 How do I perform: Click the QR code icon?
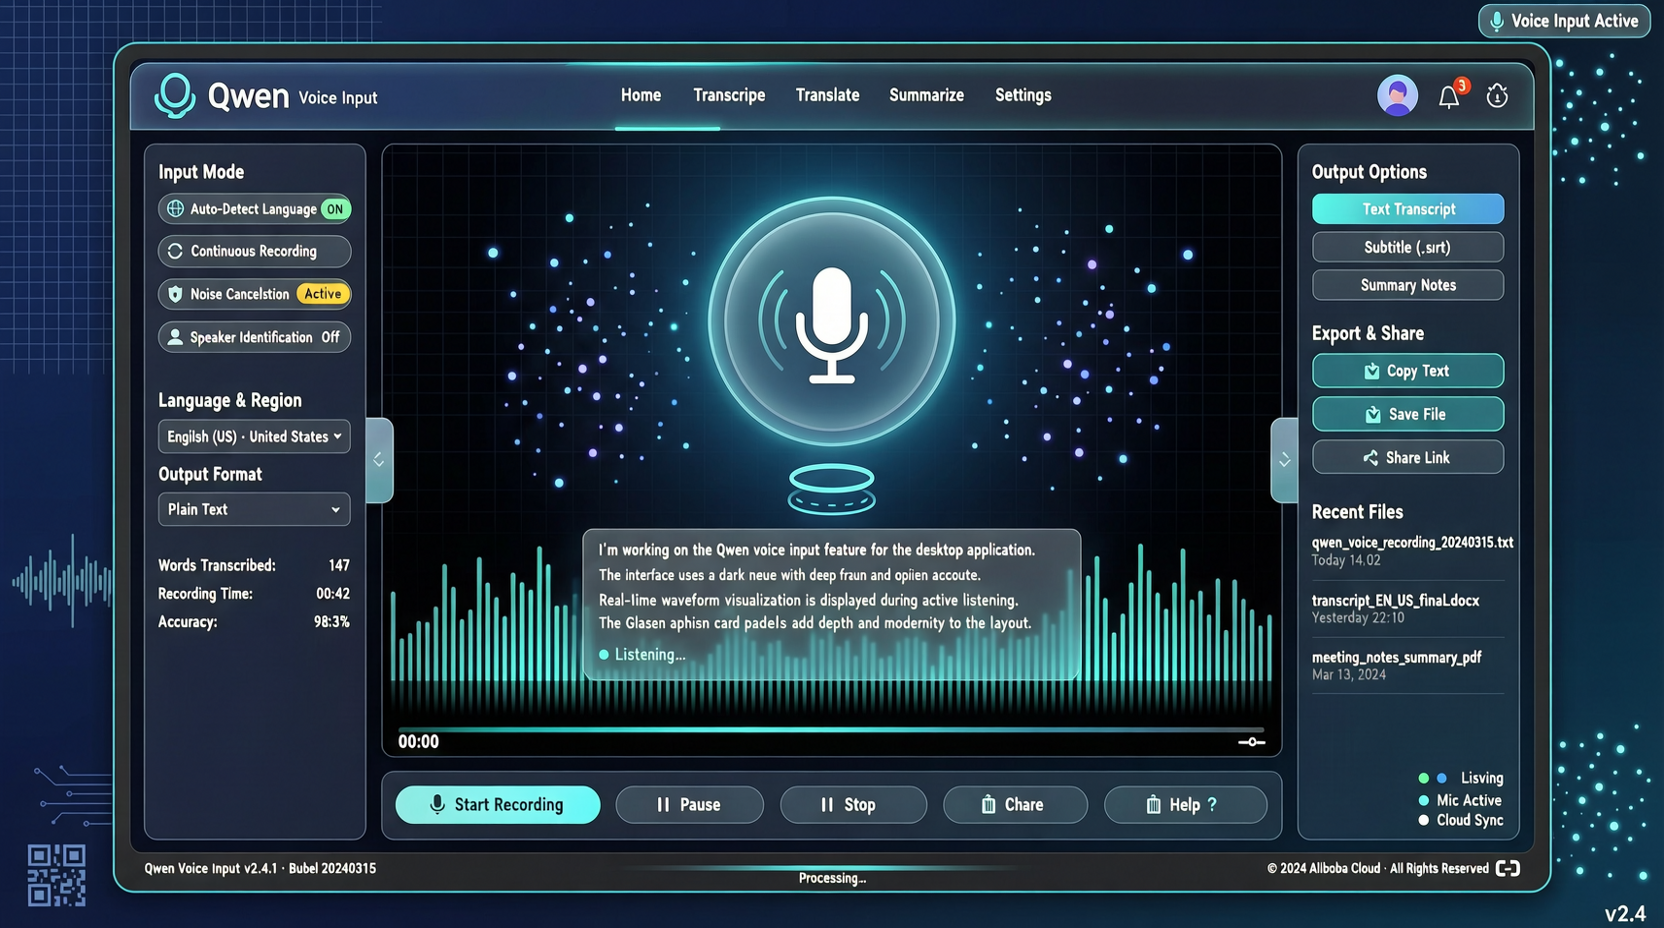[x=56, y=875]
